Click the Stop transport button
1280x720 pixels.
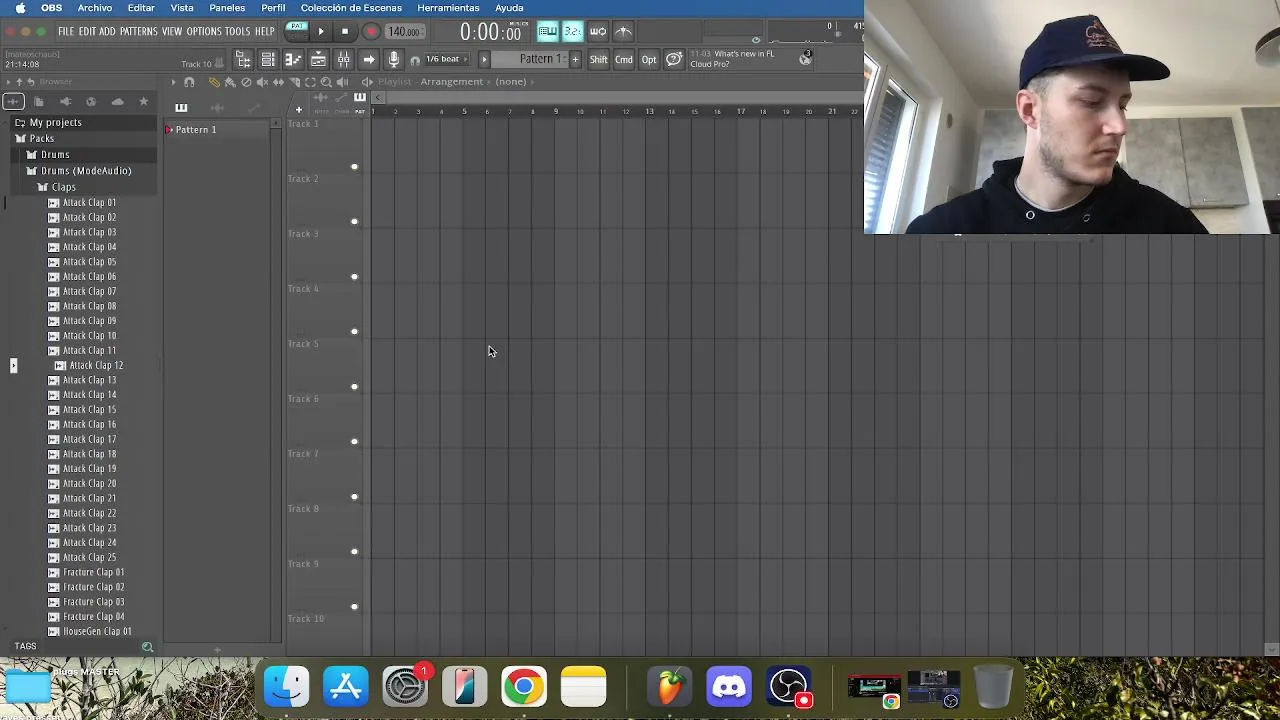pyautogui.click(x=345, y=32)
